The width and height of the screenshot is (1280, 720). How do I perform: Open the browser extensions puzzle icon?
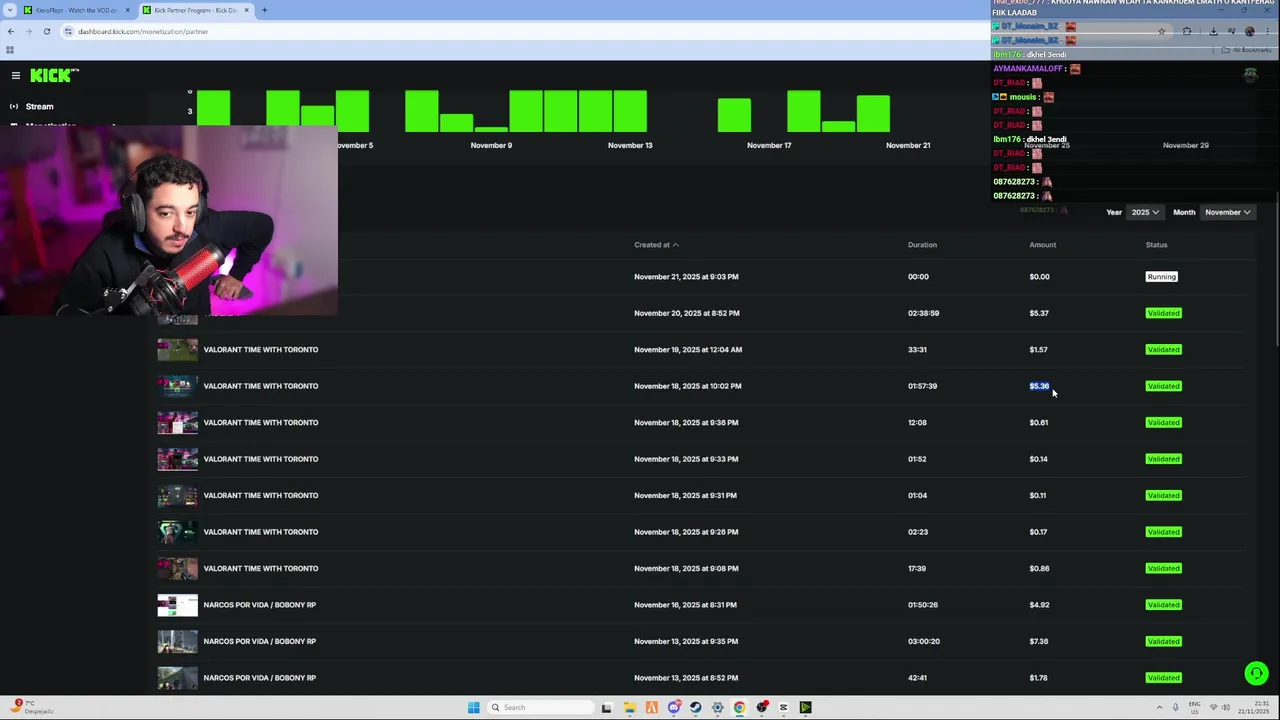pos(1187,31)
